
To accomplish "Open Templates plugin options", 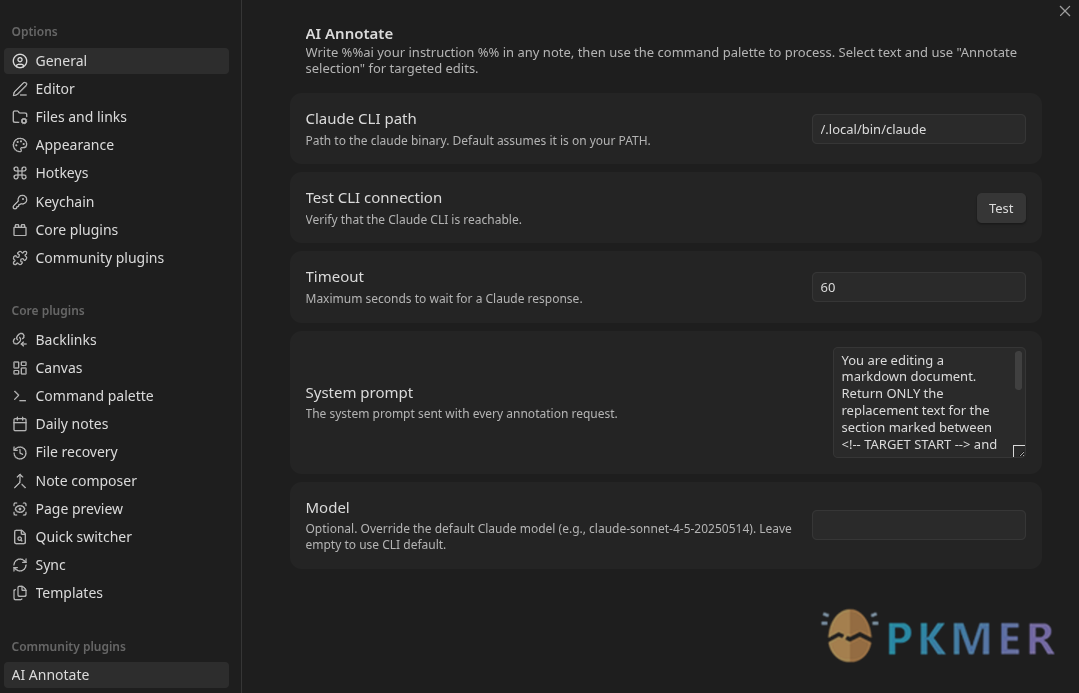I will pyautogui.click(x=116, y=593).
